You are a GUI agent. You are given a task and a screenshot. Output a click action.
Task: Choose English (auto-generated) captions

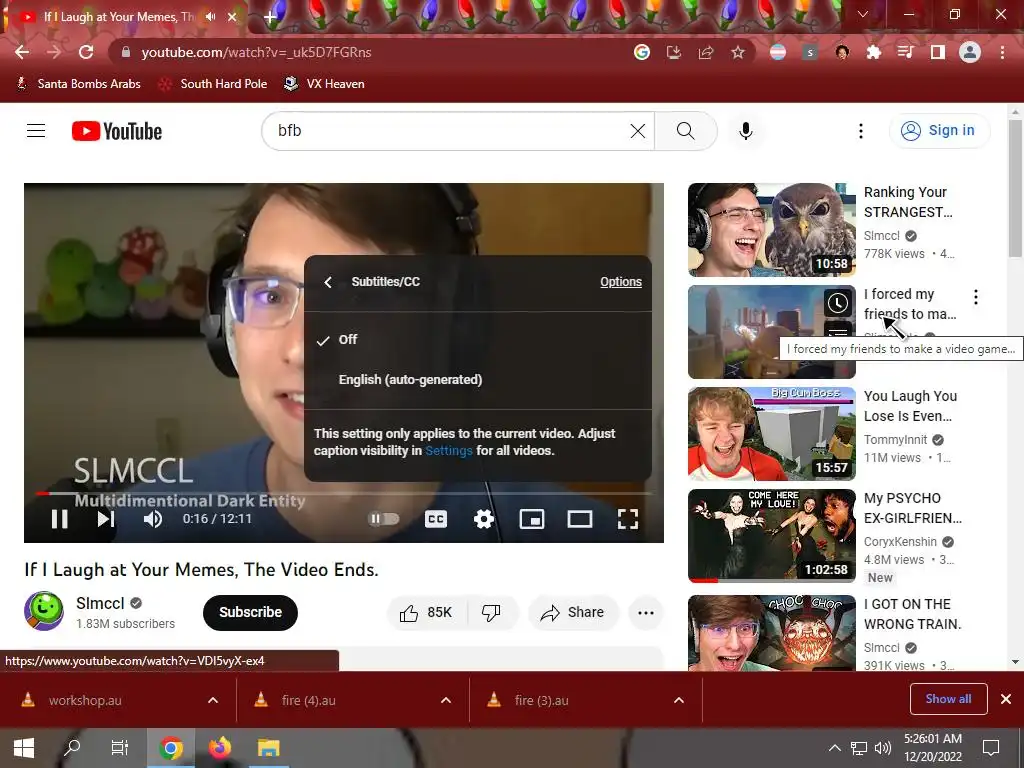pyautogui.click(x=478, y=379)
